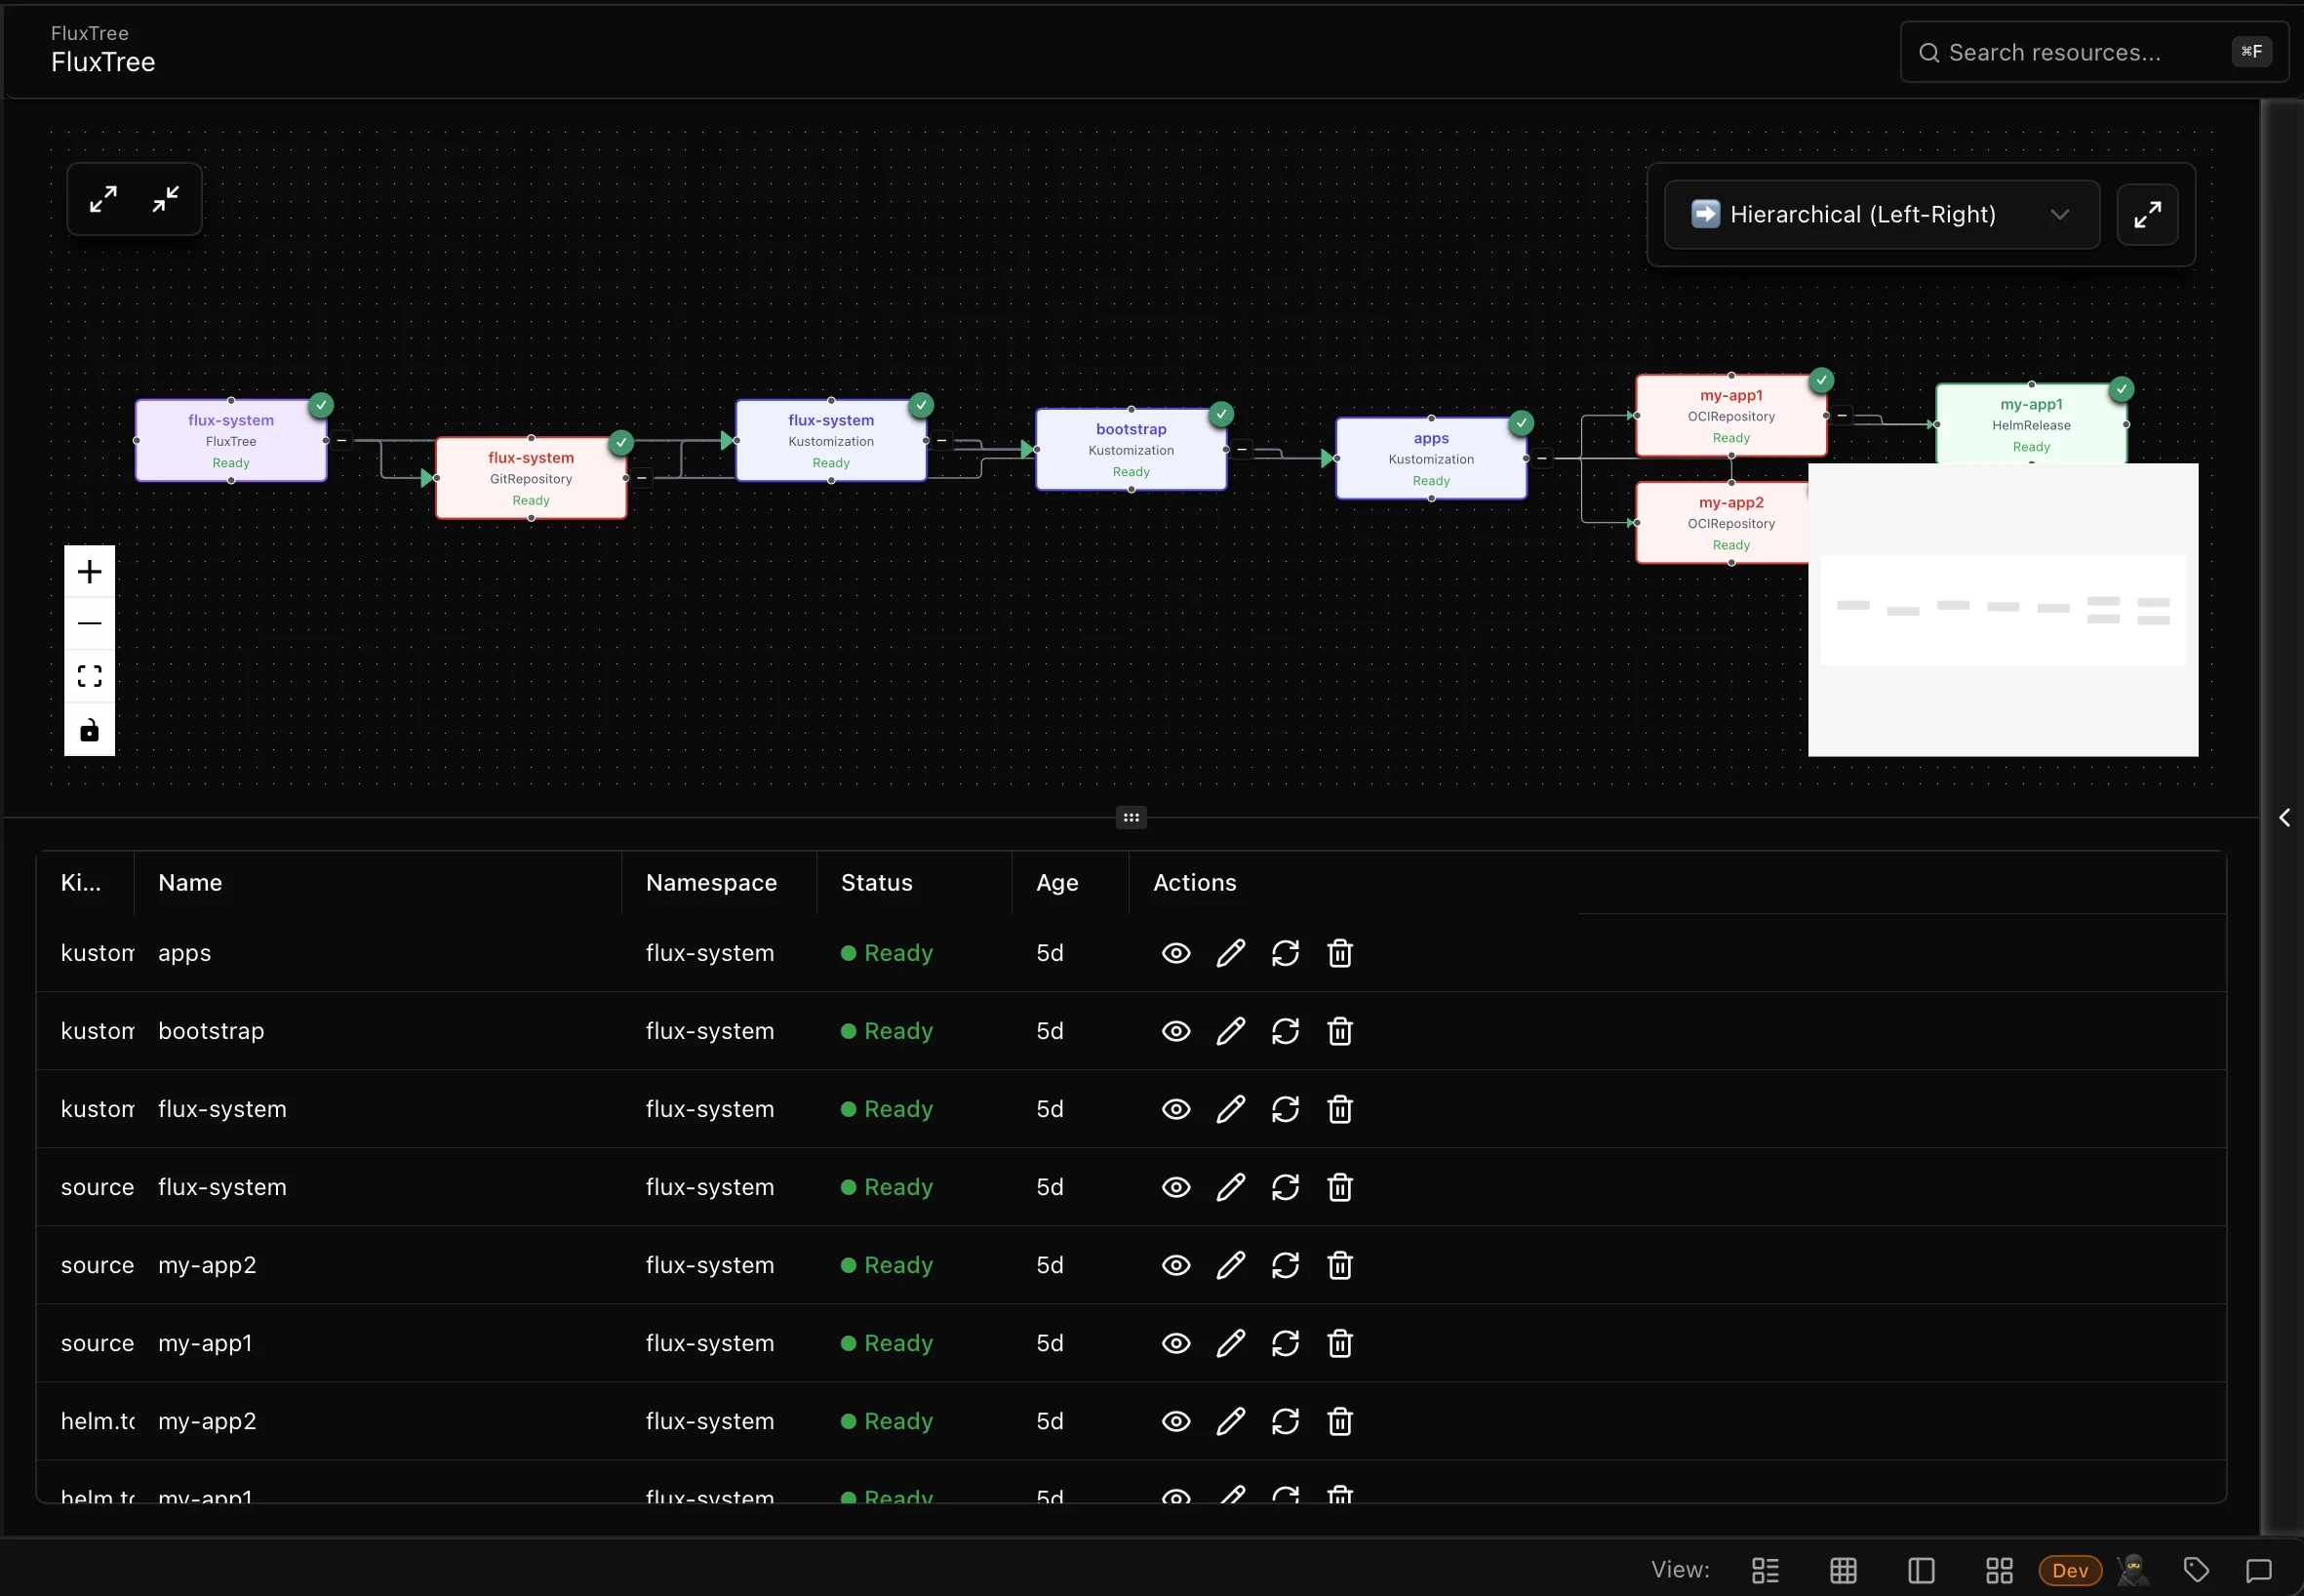Show details of the flux-system source with the eye icon
Image resolution: width=2304 pixels, height=1596 pixels.
click(1175, 1187)
